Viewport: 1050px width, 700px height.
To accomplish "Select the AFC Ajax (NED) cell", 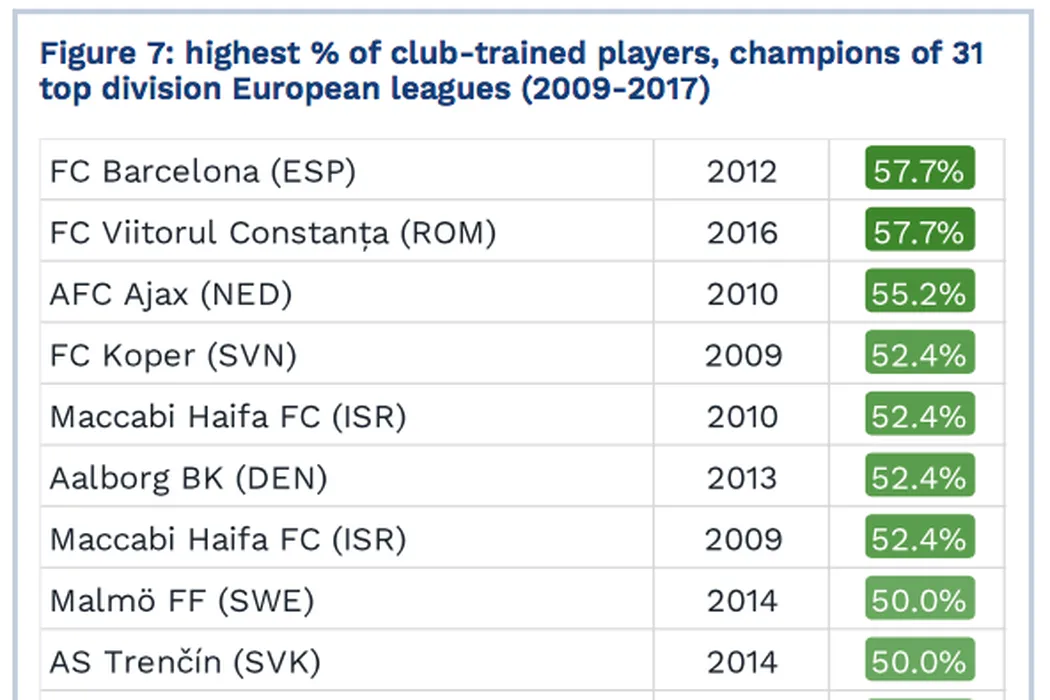I will pyautogui.click(x=170, y=294).
